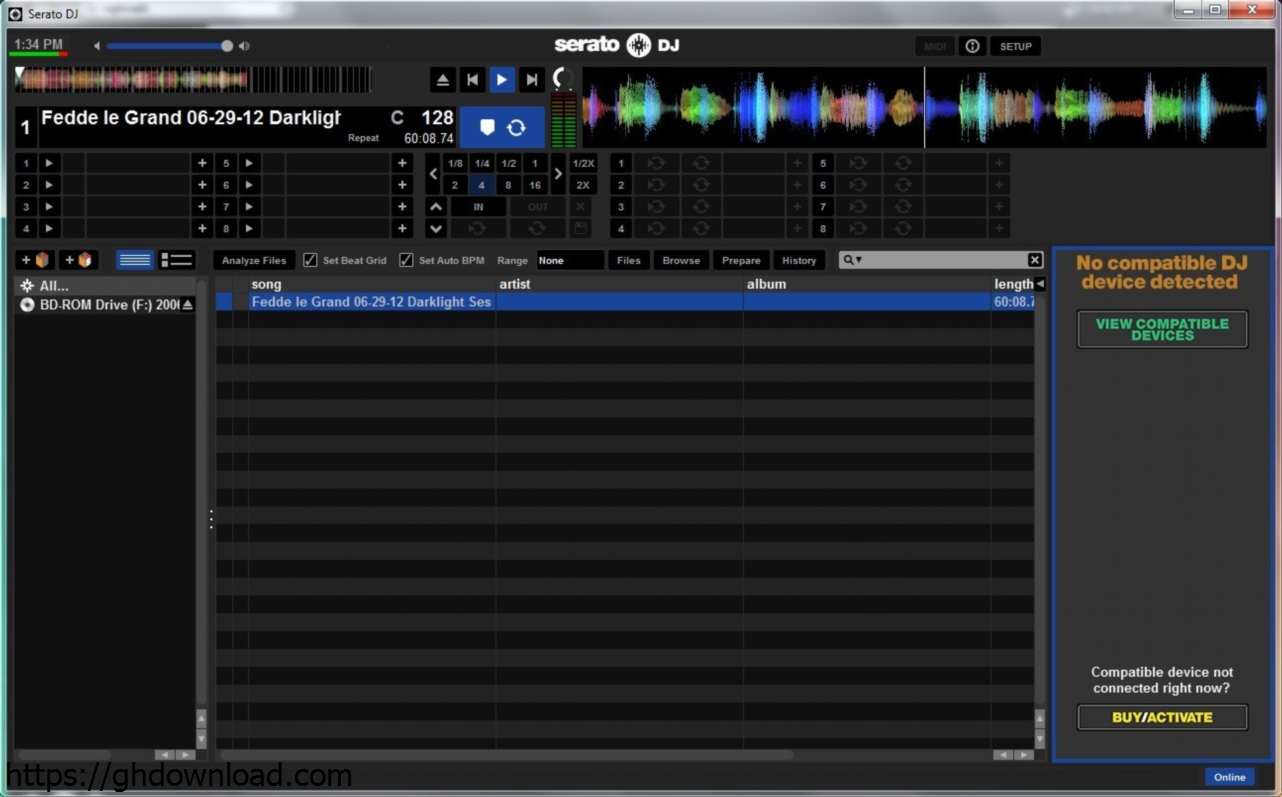Skip to next track button
Image resolution: width=1282 pixels, height=797 pixels.
pos(532,80)
